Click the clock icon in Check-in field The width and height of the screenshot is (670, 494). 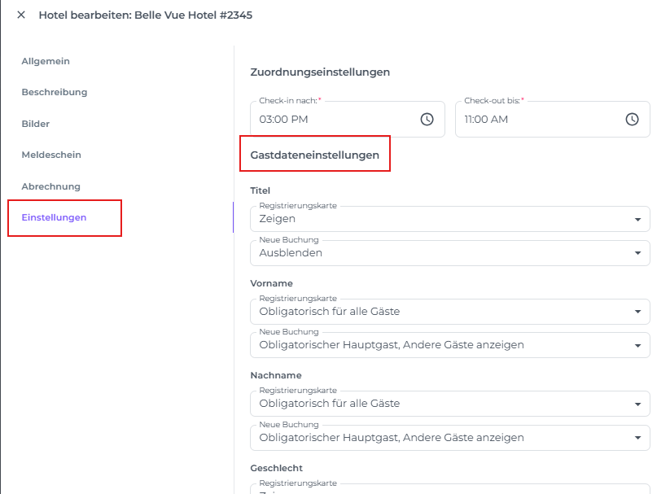(427, 119)
